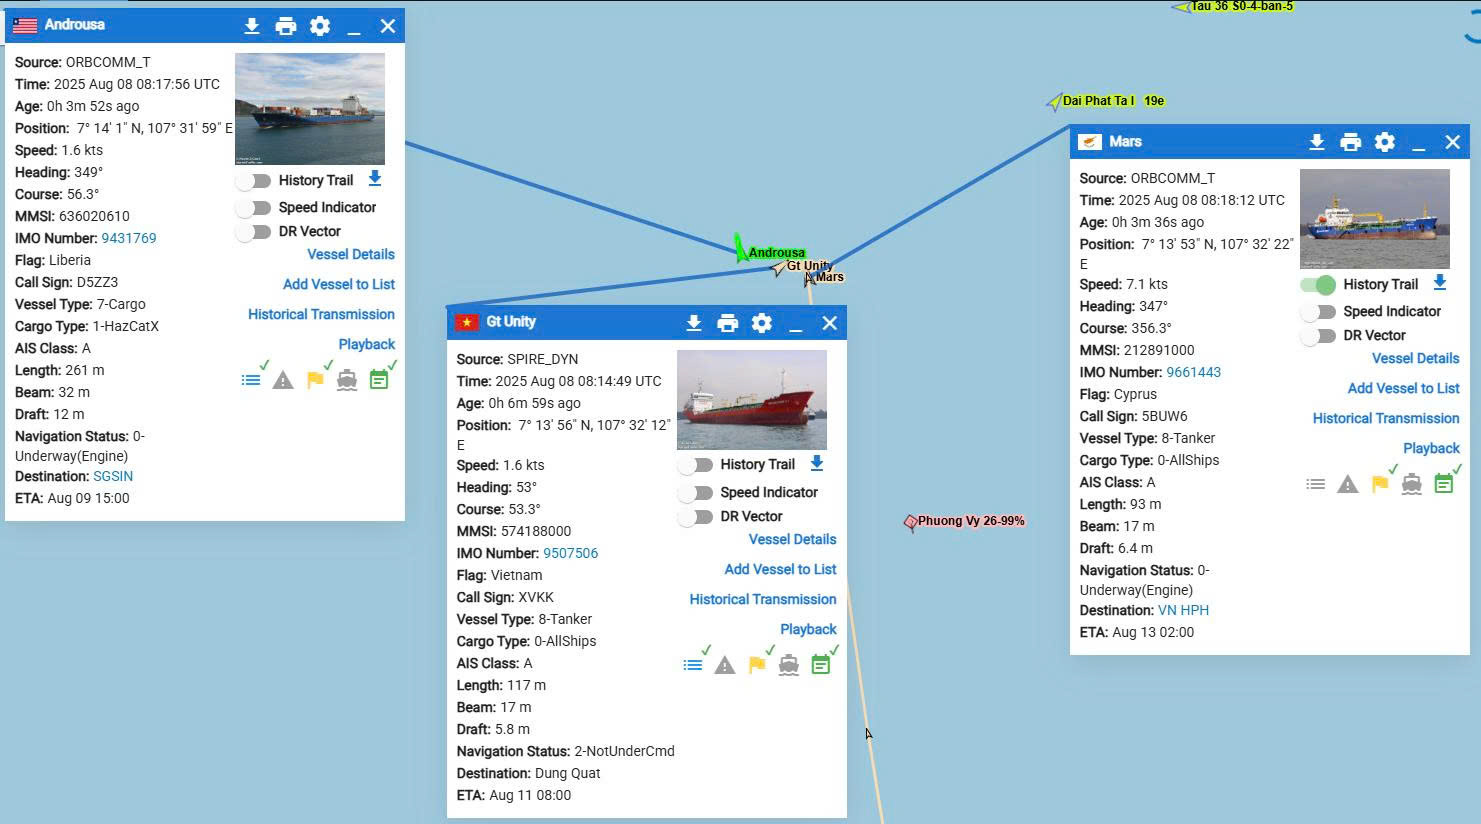Screen dimensions: 1481x824
Task: Open Vessel Details for Androusa
Action: (350, 254)
